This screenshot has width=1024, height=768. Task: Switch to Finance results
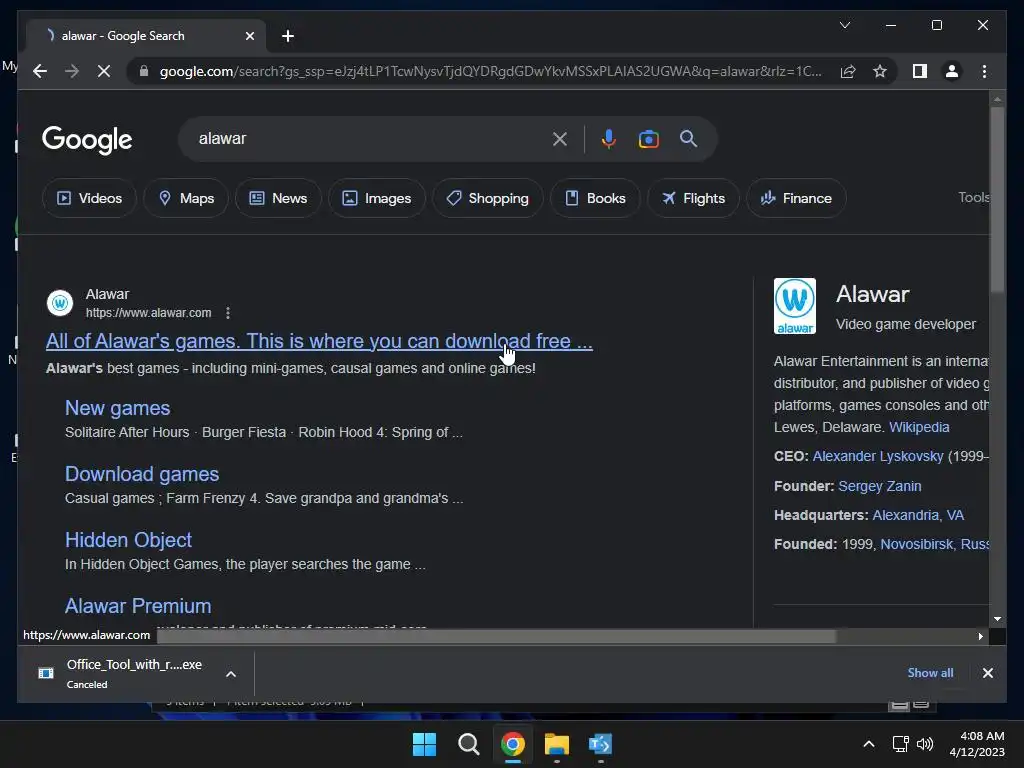[x=796, y=198]
